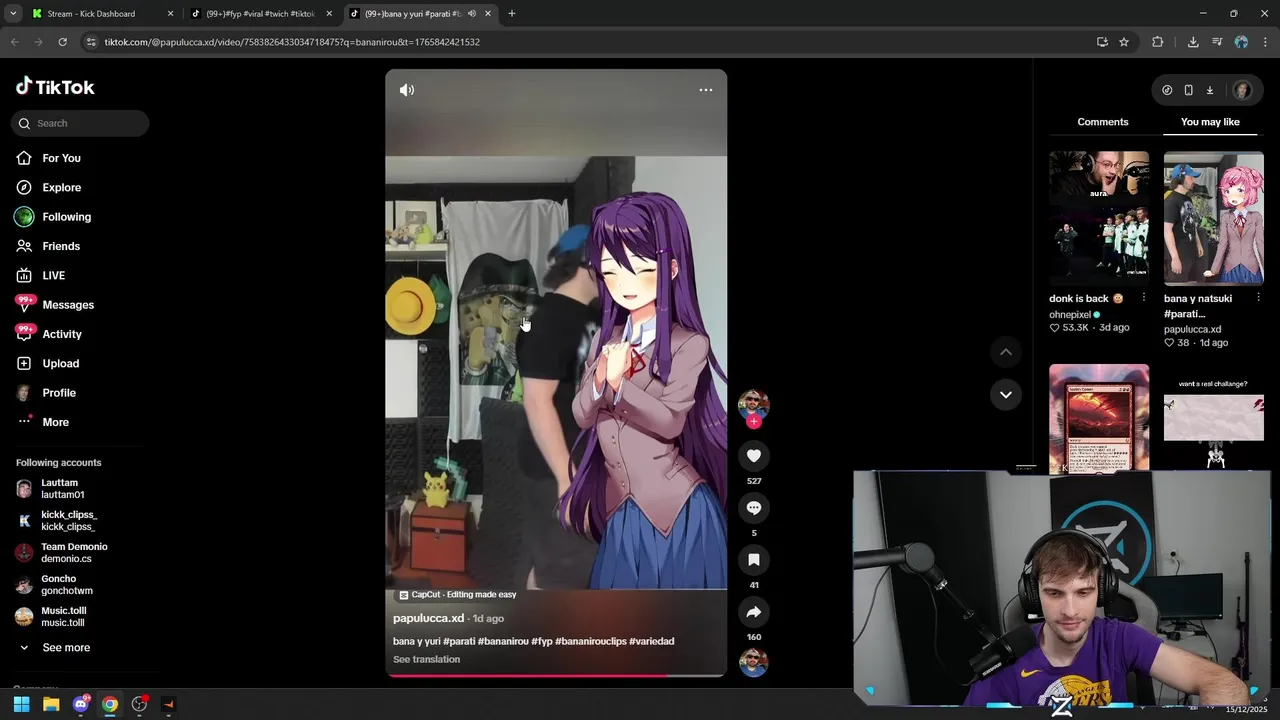The width and height of the screenshot is (1280, 720).
Task: Open TikTok coins icon in top pill
Action: point(1167,90)
